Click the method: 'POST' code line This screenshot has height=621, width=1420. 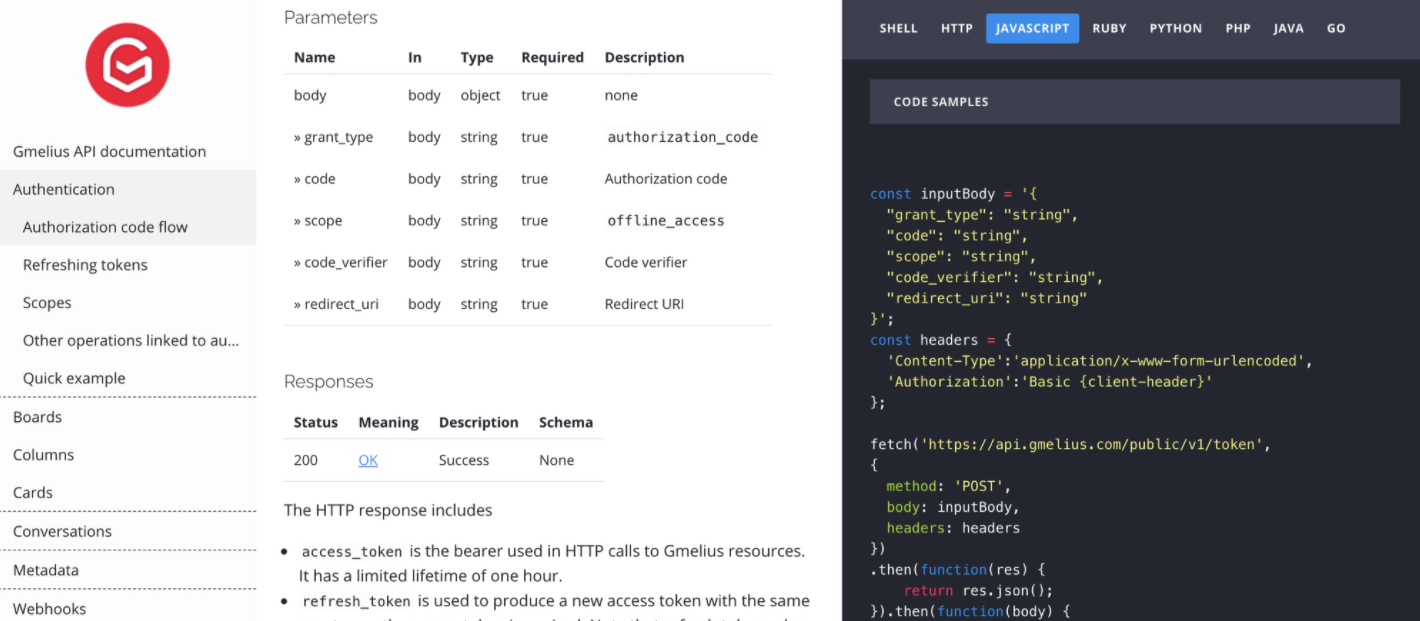coord(949,486)
